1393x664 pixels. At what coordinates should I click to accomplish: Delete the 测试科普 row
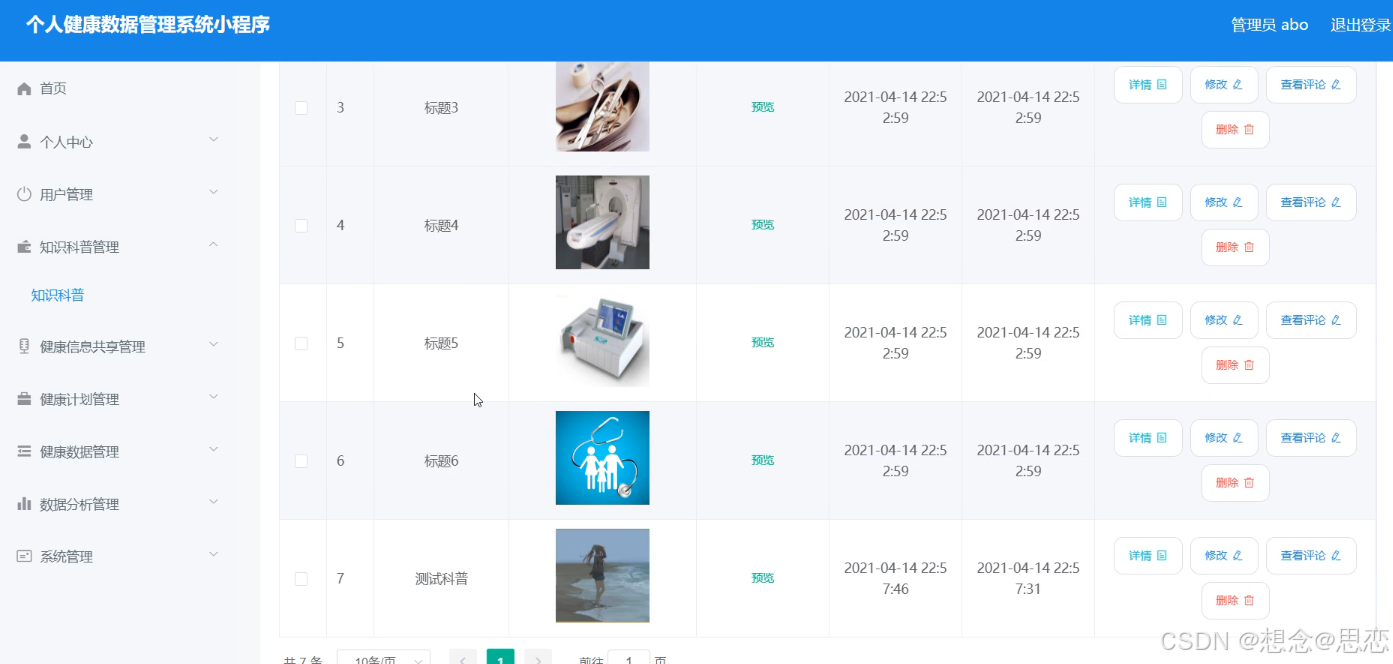(1235, 601)
